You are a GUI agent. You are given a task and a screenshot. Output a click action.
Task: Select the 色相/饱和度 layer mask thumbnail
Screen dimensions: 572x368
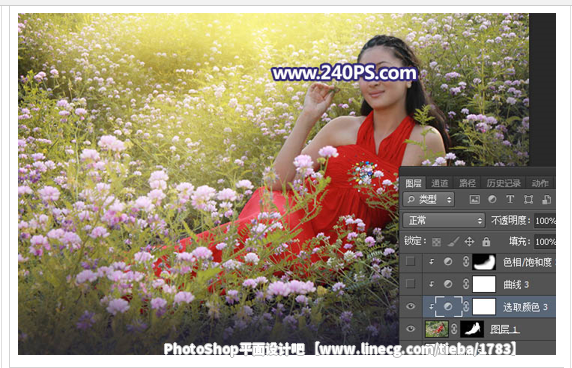click(x=484, y=262)
